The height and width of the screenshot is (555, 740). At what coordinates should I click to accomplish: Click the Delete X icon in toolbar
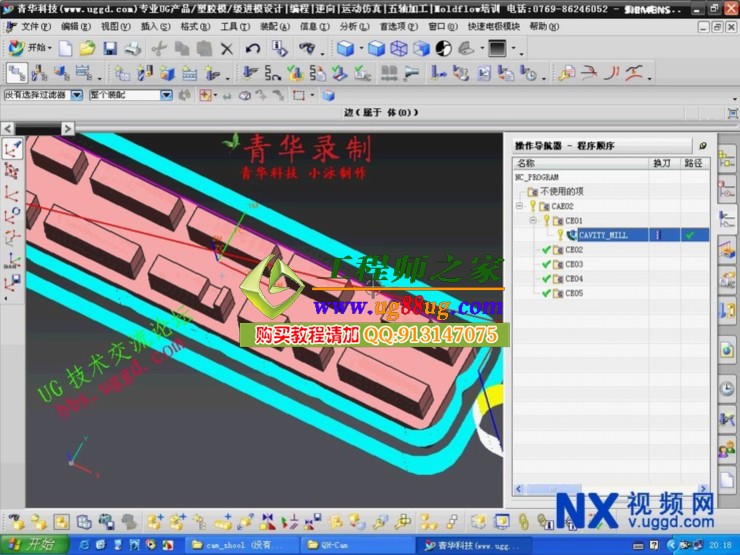point(227,48)
